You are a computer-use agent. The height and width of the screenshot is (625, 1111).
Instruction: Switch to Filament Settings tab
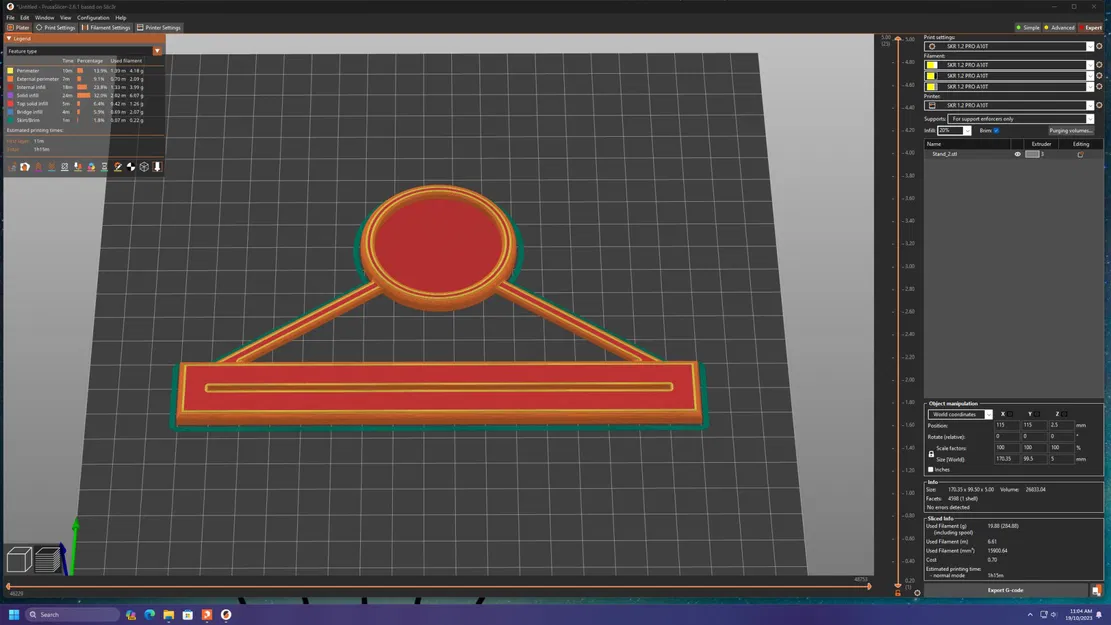106,28
